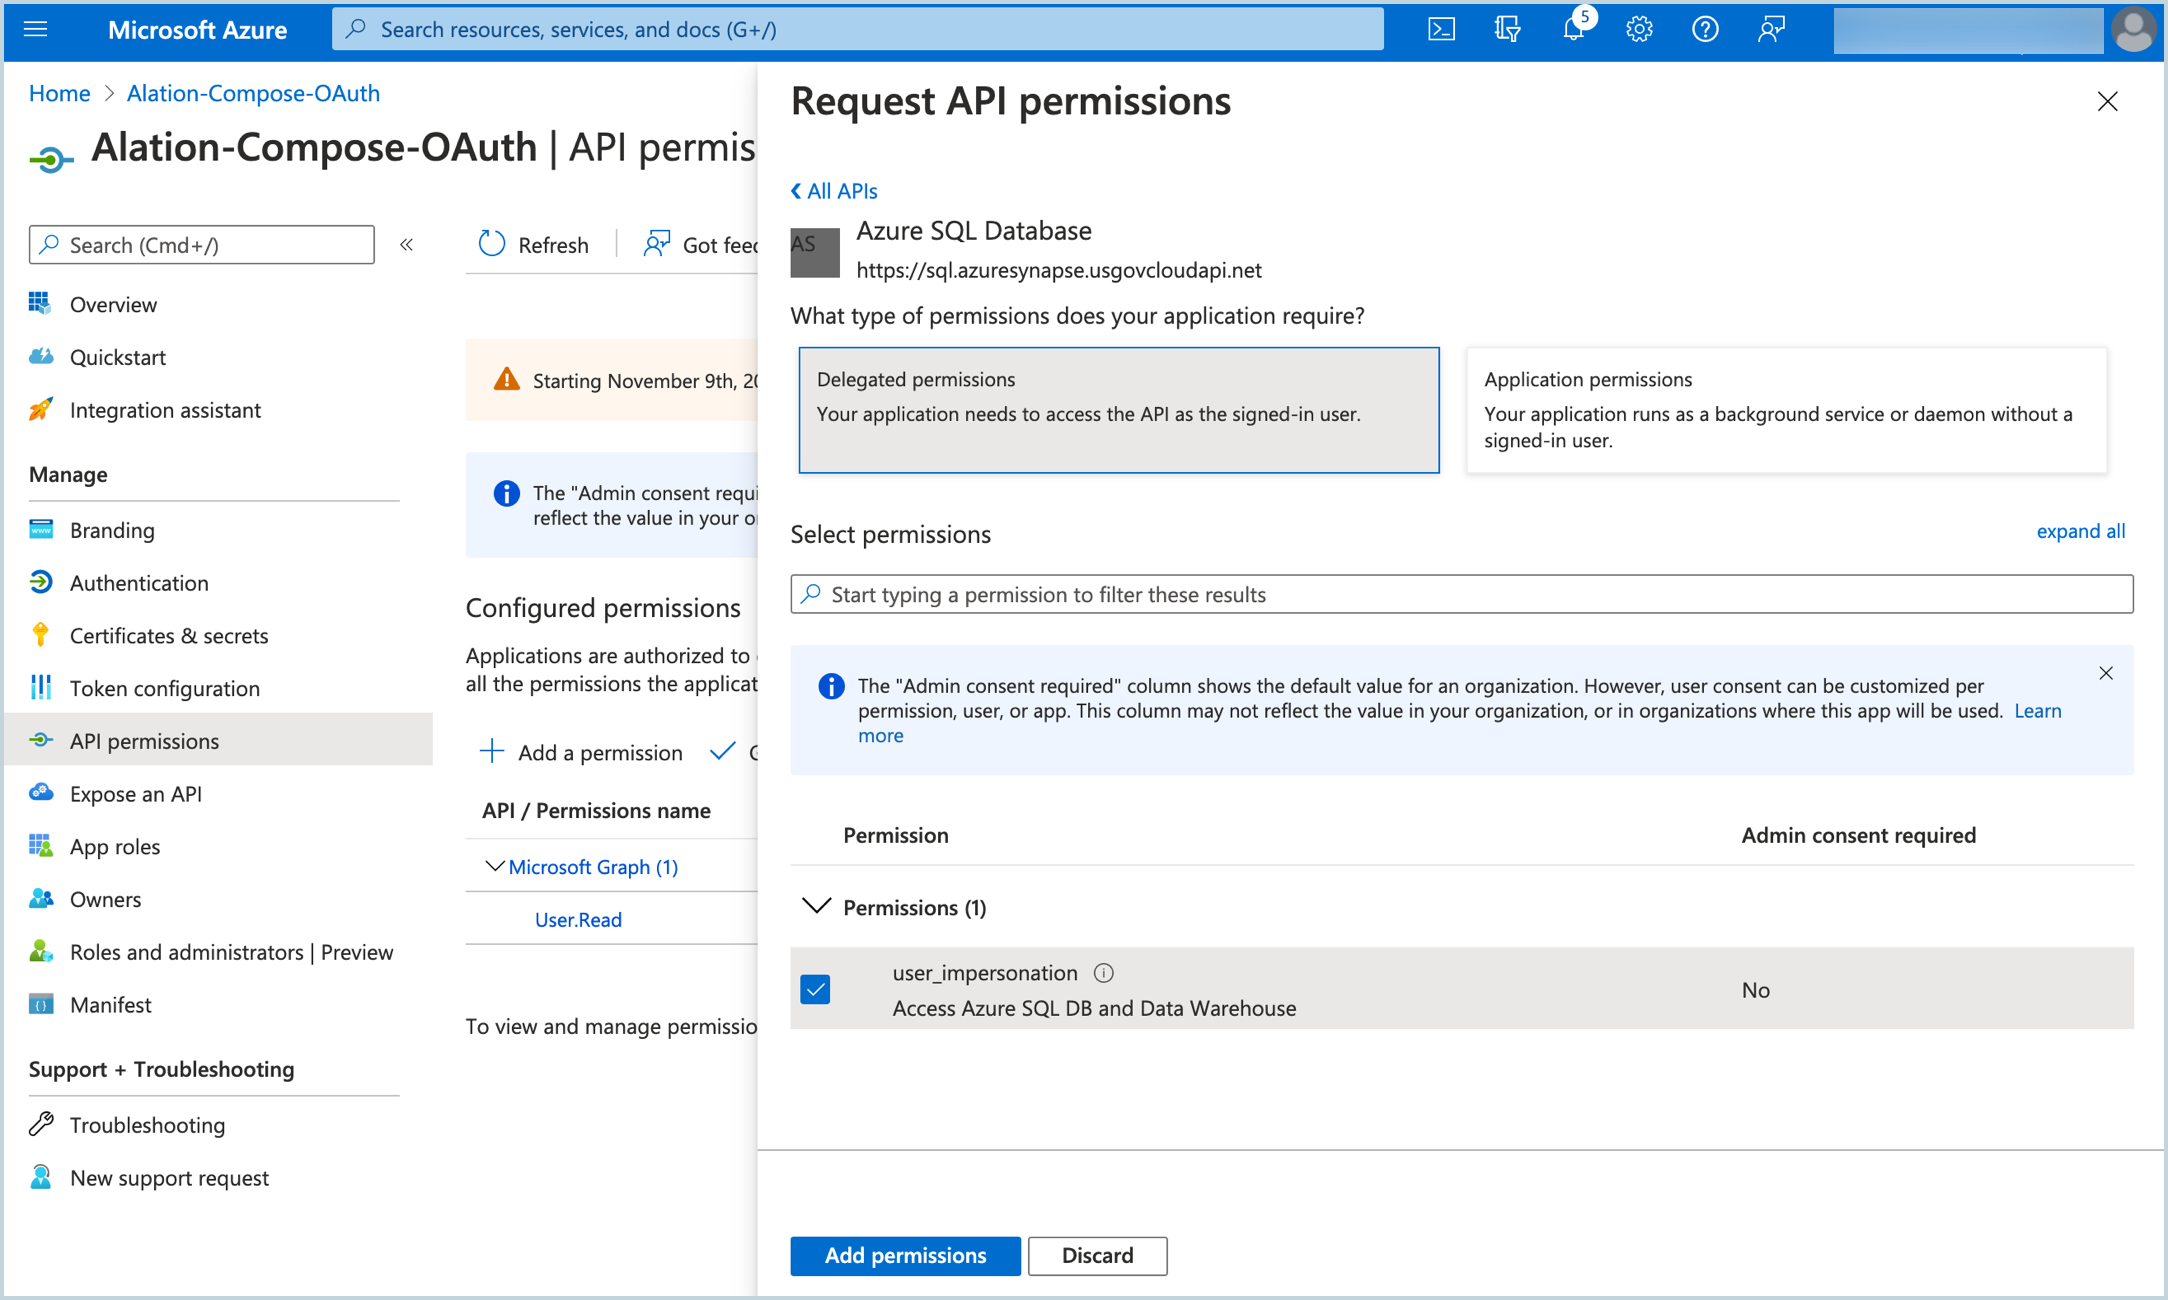This screenshot has width=2168, height=1300.
Task: Open portal settings gear
Action: pos(1639,29)
